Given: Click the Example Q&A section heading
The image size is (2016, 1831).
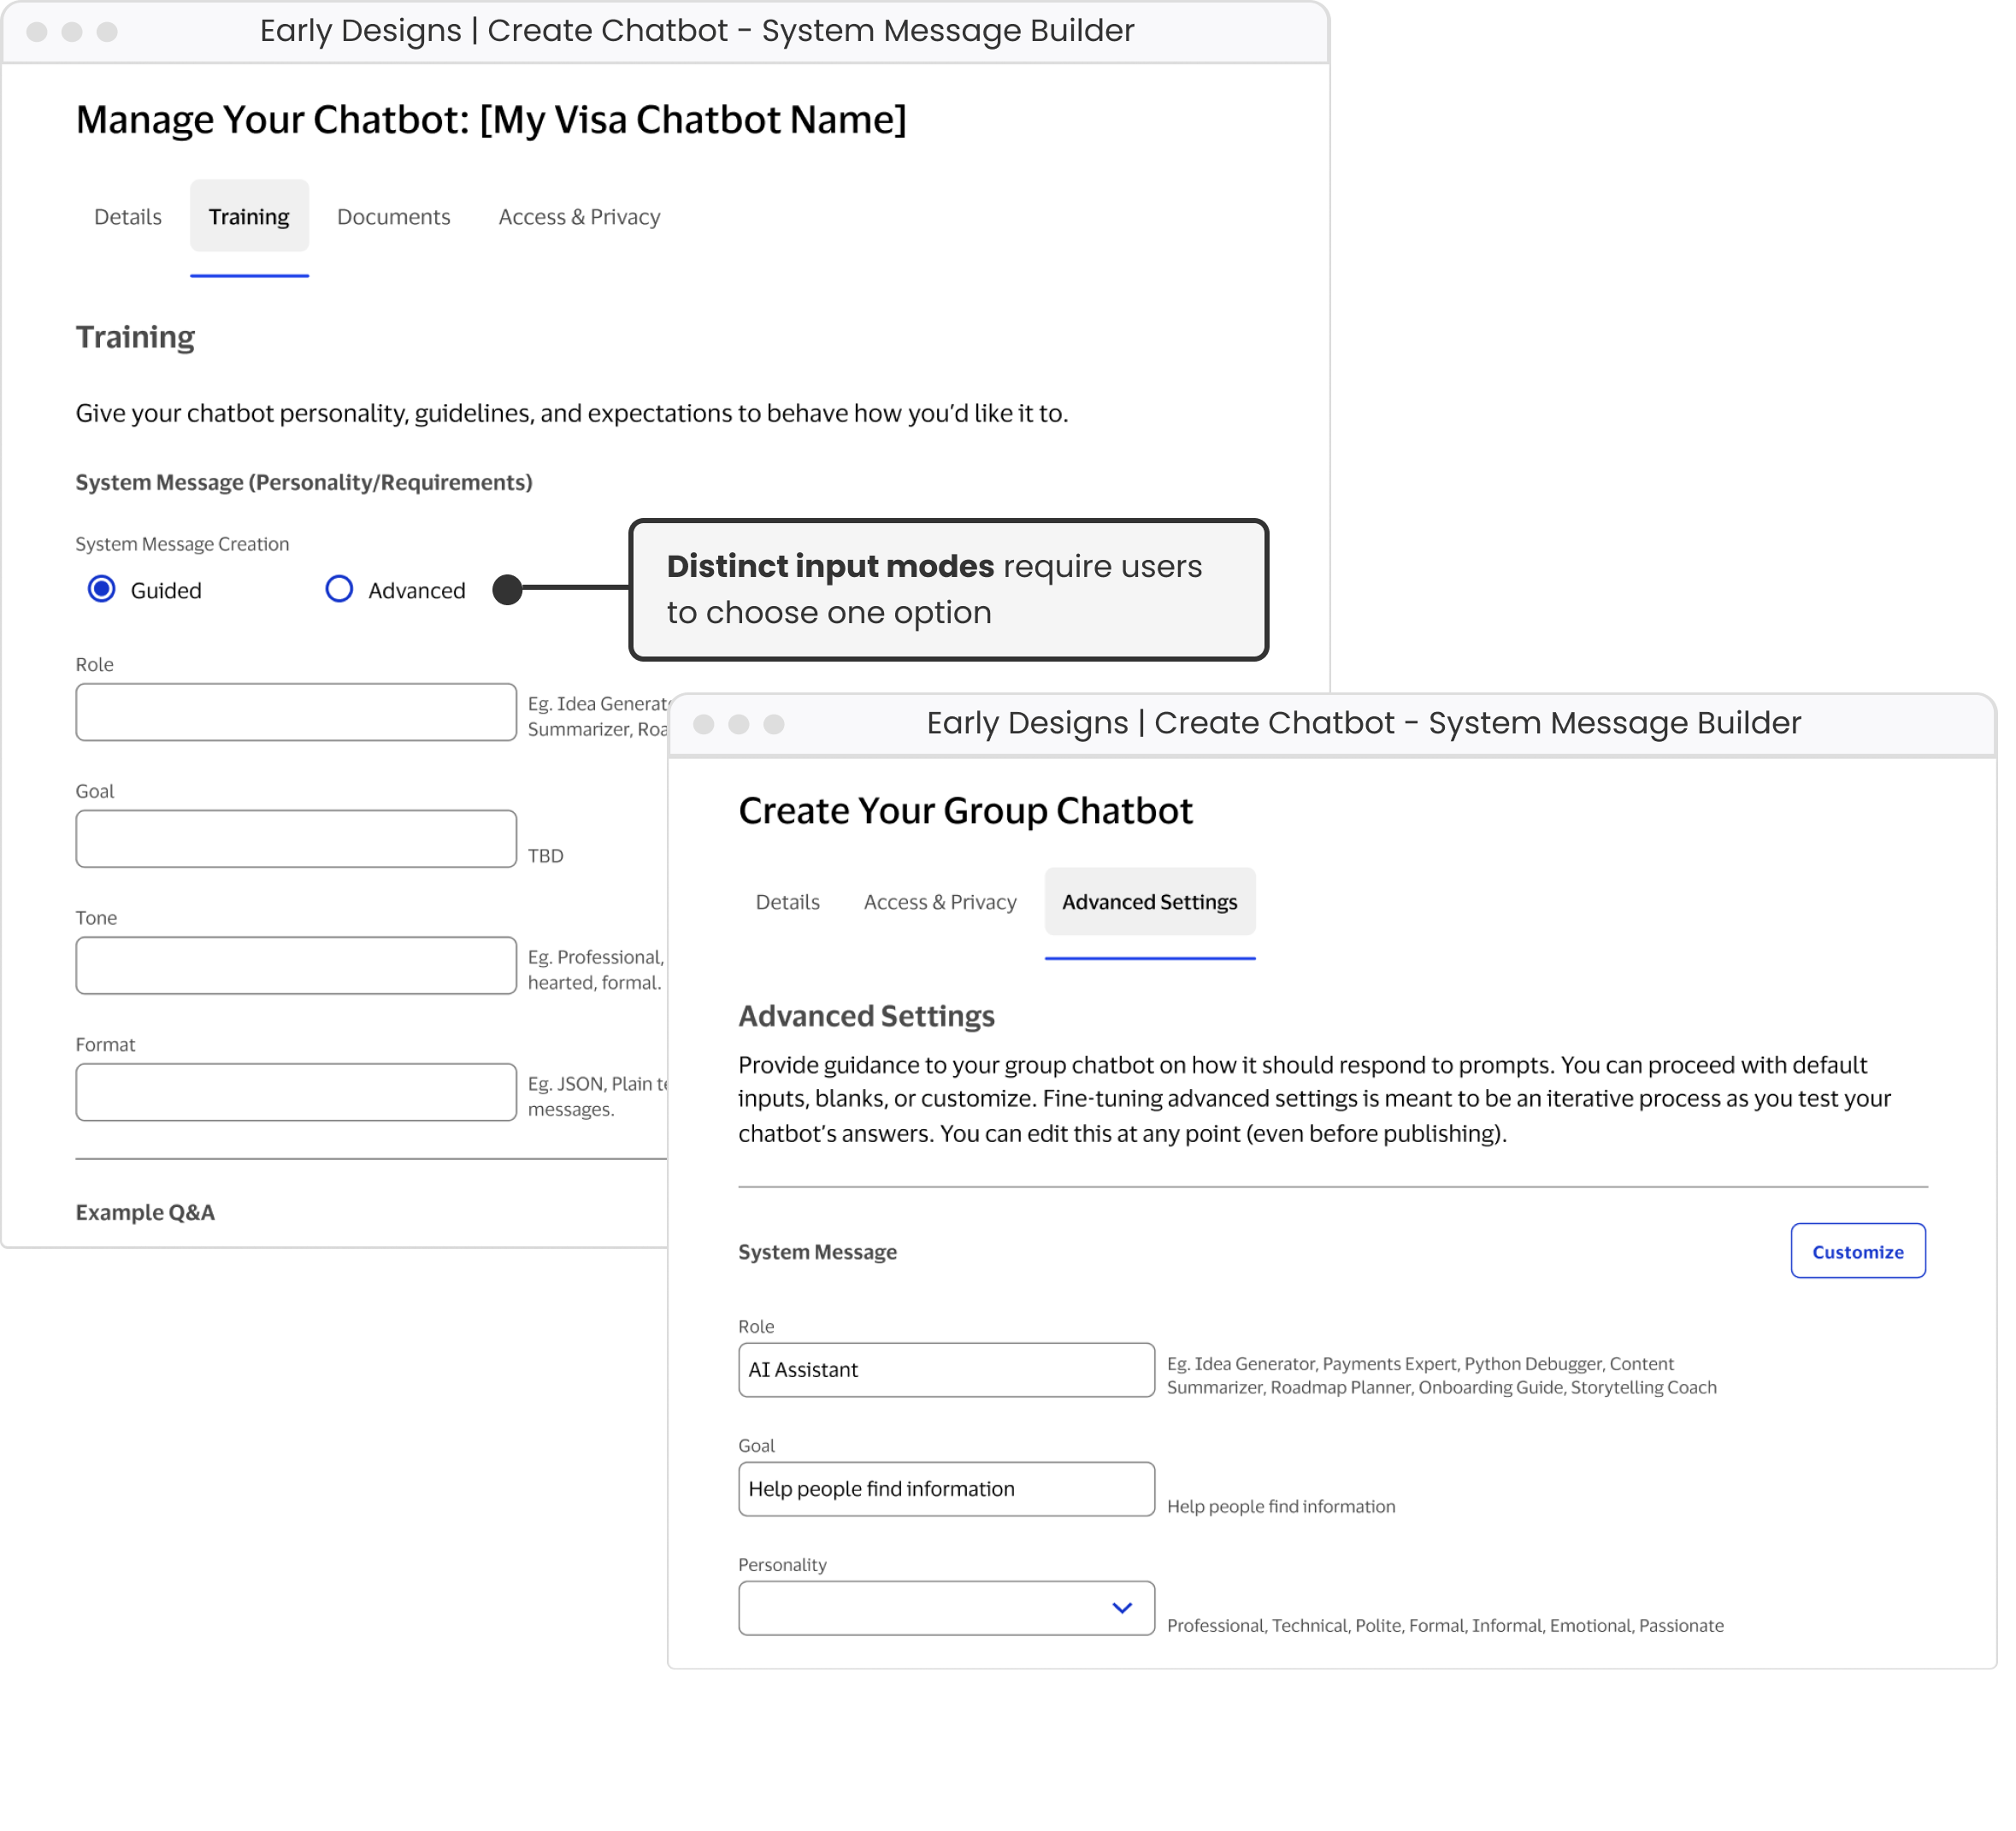Looking at the screenshot, I should pyautogui.click(x=146, y=1212).
